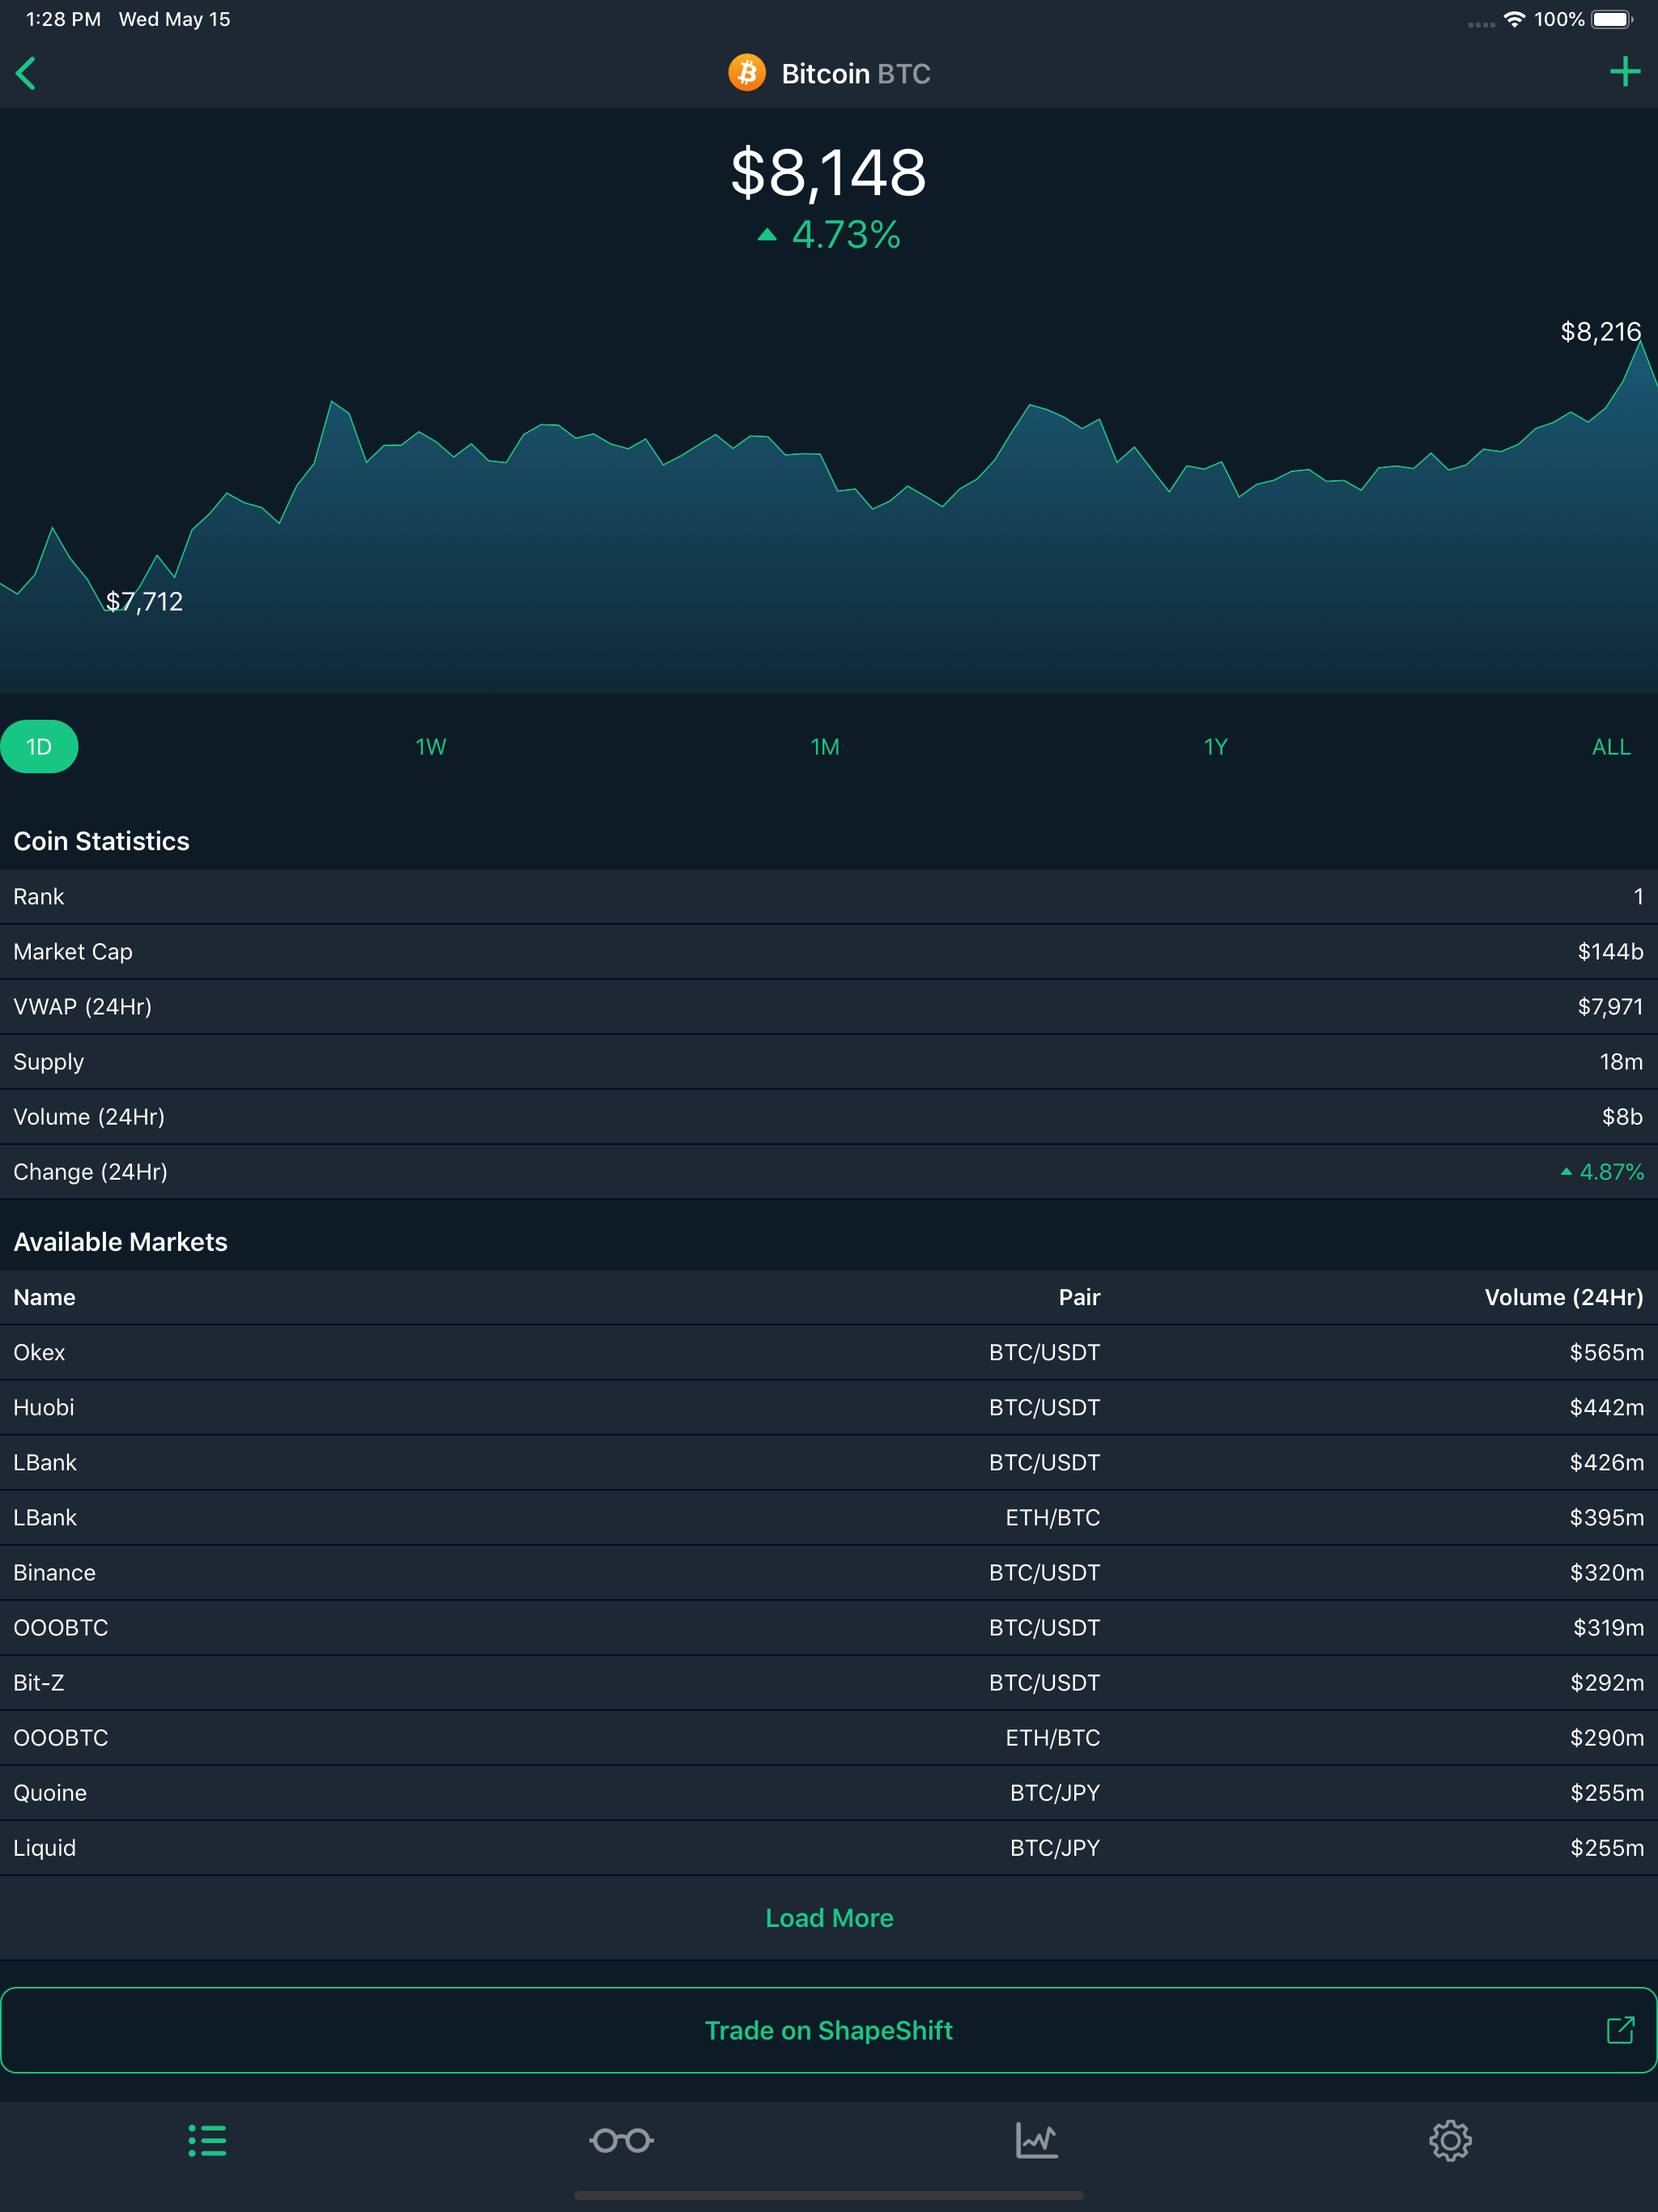The height and width of the screenshot is (2212, 1658).
Task: Tap the 4.73% change indicator
Action: point(829,235)
